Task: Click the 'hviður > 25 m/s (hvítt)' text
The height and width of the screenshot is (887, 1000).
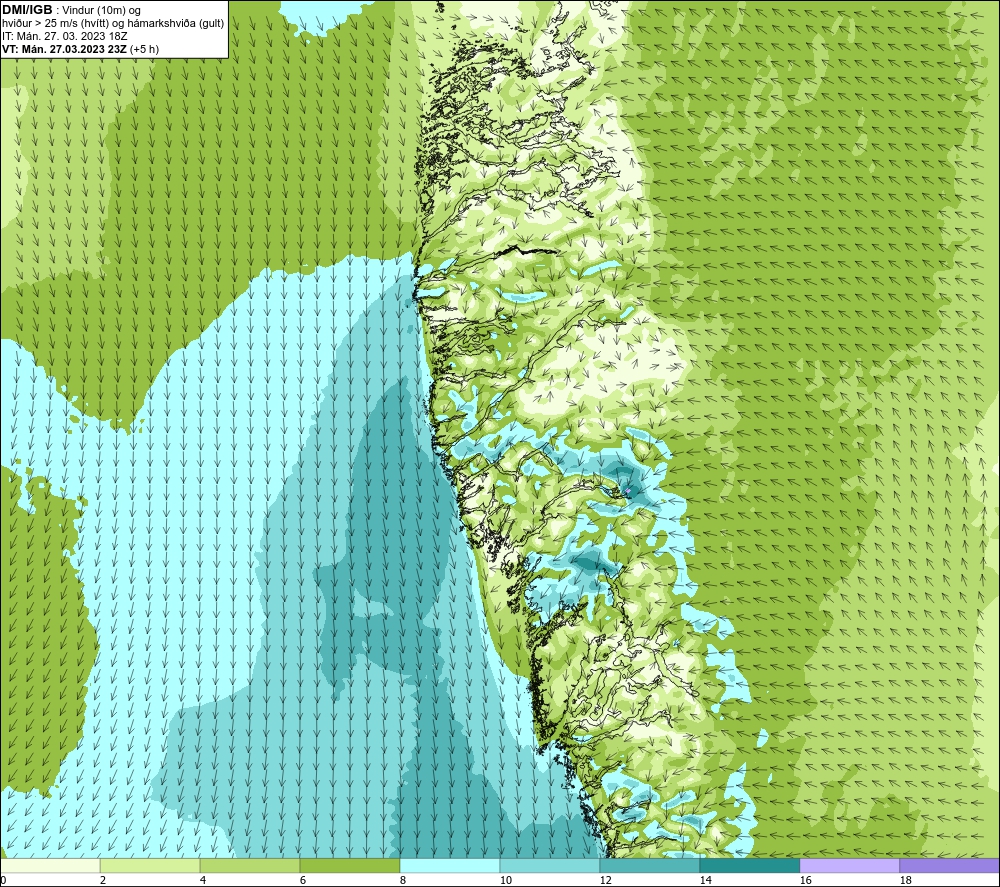Action: coord(57,24)
